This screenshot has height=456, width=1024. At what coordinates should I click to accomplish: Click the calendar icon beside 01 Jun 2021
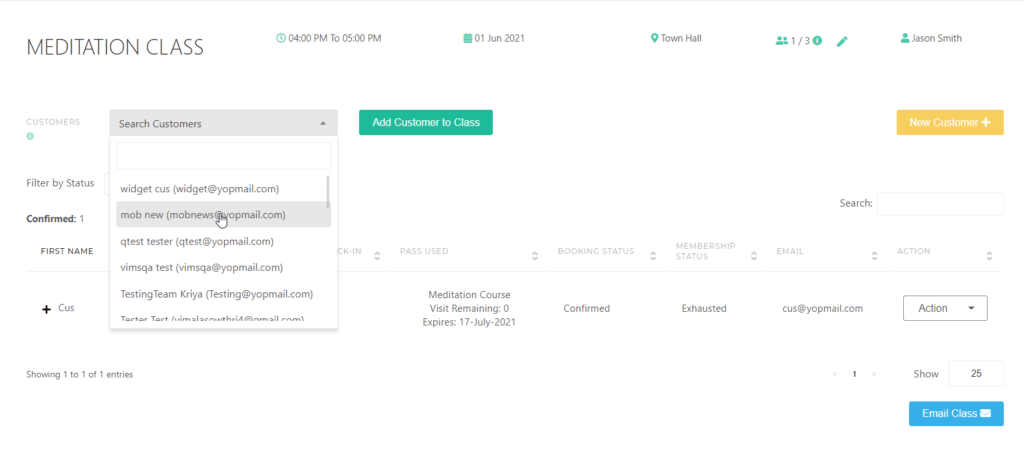tap(467, 39)
